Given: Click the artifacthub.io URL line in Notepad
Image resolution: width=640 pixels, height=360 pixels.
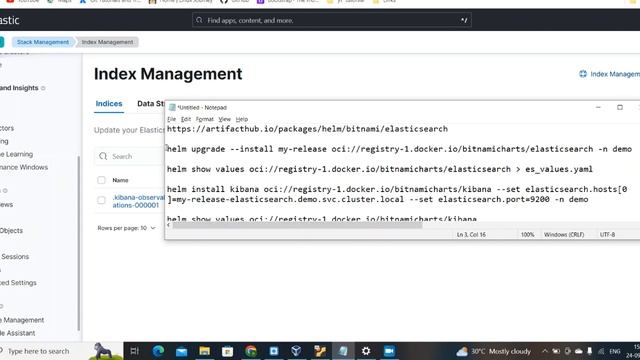Looking at the screenshot, I should click(307, 129).
